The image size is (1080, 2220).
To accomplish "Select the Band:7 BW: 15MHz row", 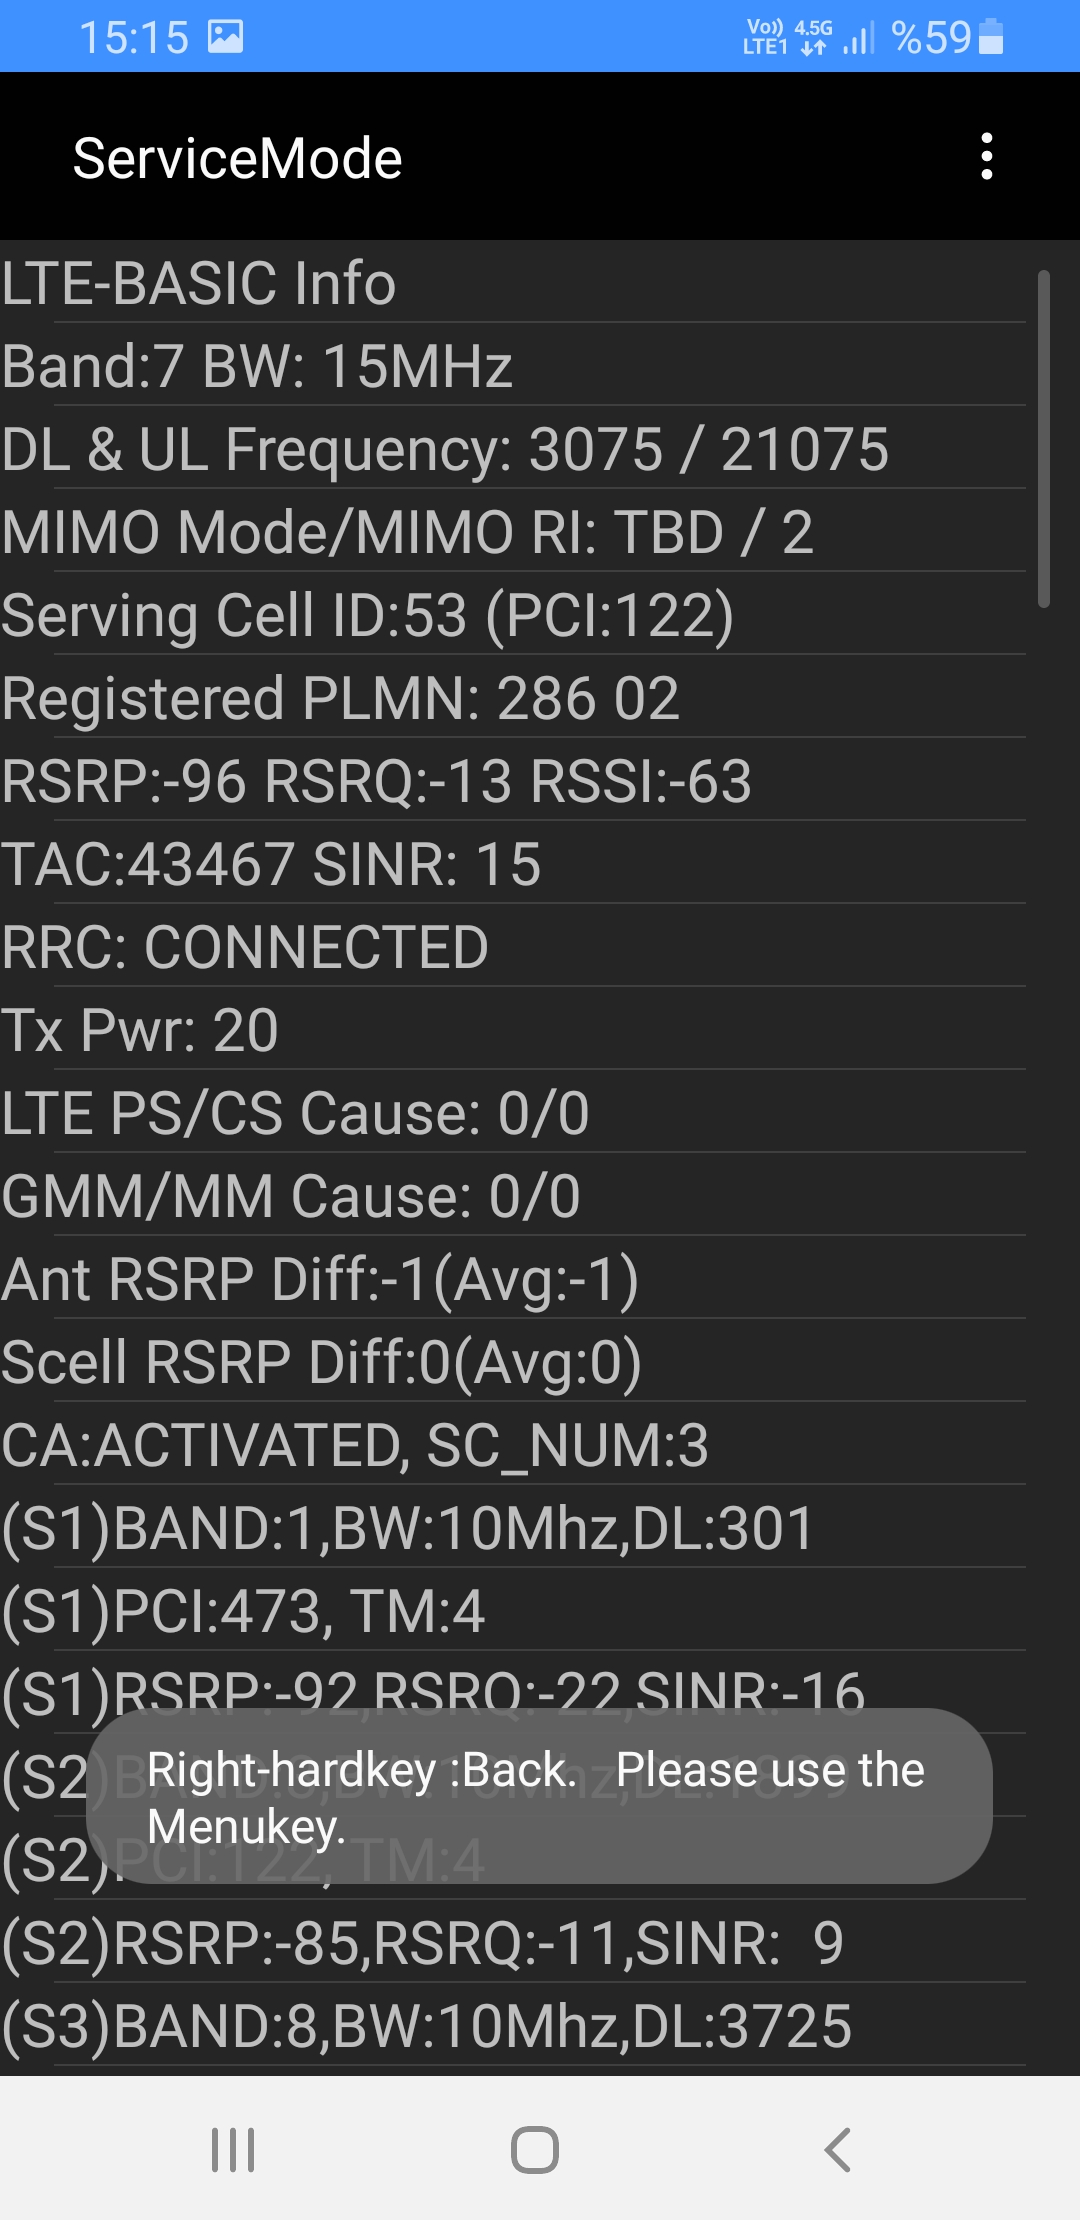I will click(x=513, y=365).
